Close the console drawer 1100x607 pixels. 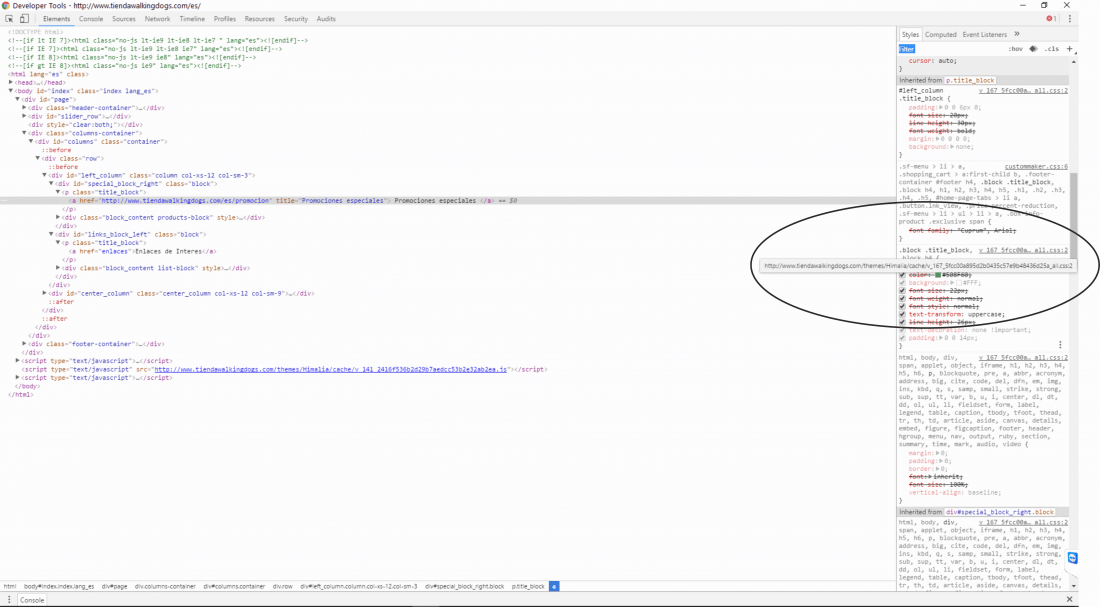(x=1069, y=599)
